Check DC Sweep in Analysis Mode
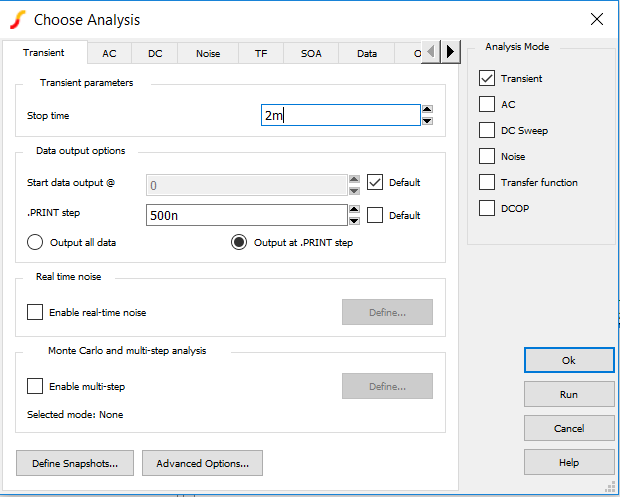Screen dimensions: 620x497 pyautogui.click(x=487, y=130)
